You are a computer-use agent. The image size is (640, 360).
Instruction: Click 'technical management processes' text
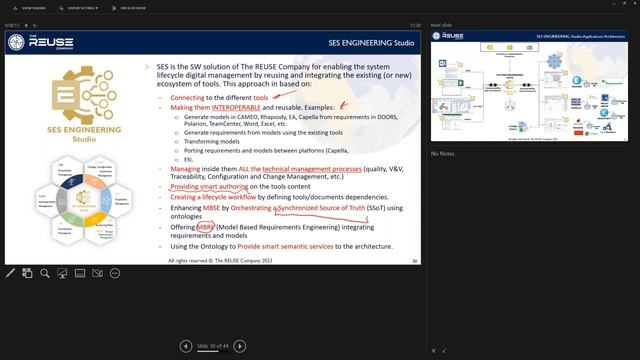click(x=312, y=169)
